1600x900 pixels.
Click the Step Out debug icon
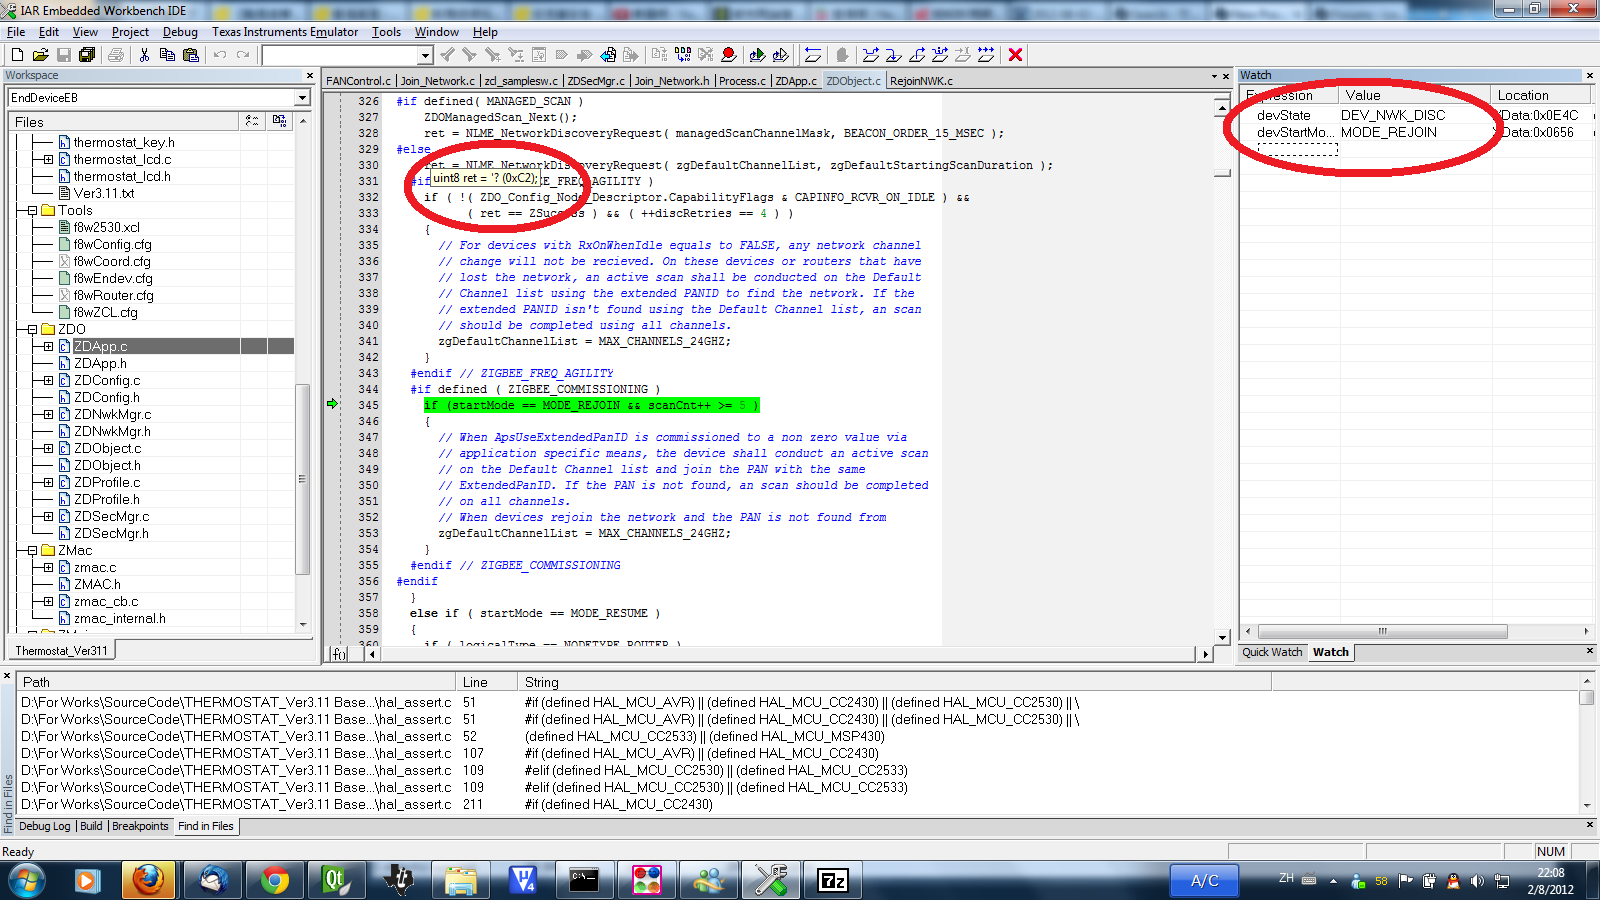tap(917, 55)
